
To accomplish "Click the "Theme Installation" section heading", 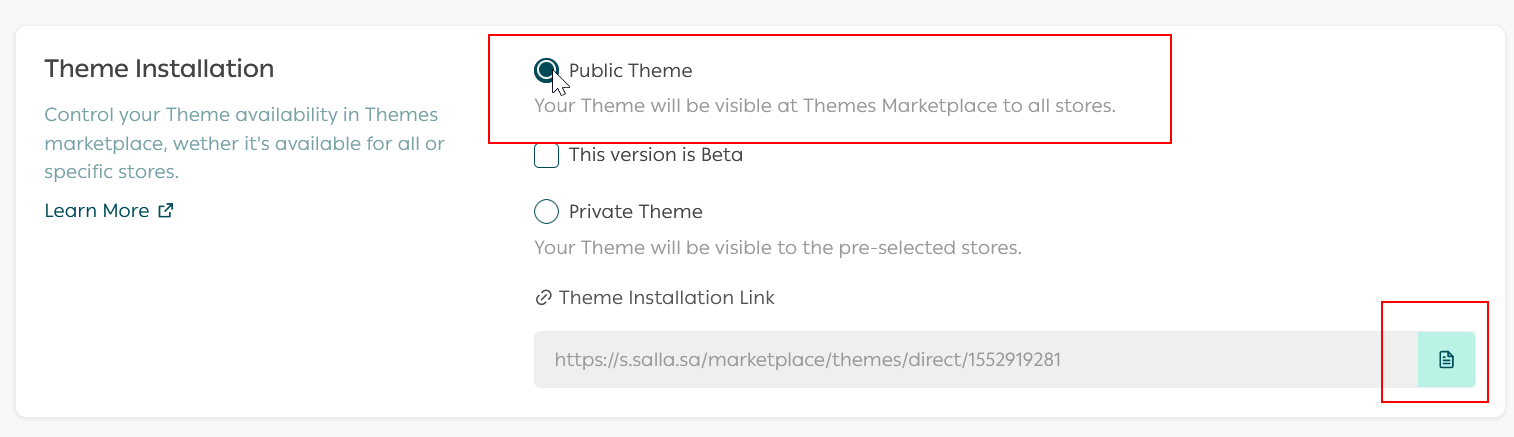I will coord(159,69).
